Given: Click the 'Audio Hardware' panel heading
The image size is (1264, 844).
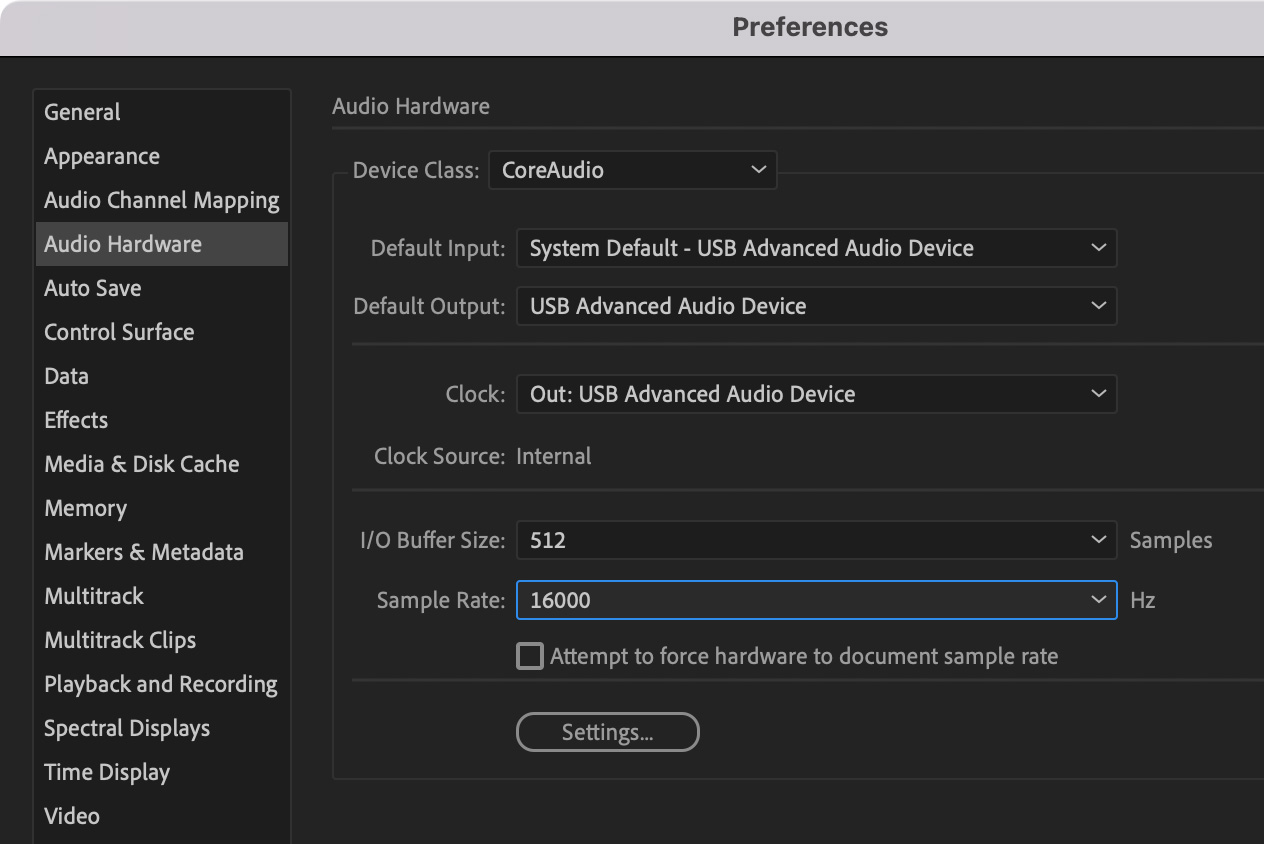Looking at the screenshot, I should 411,106.
